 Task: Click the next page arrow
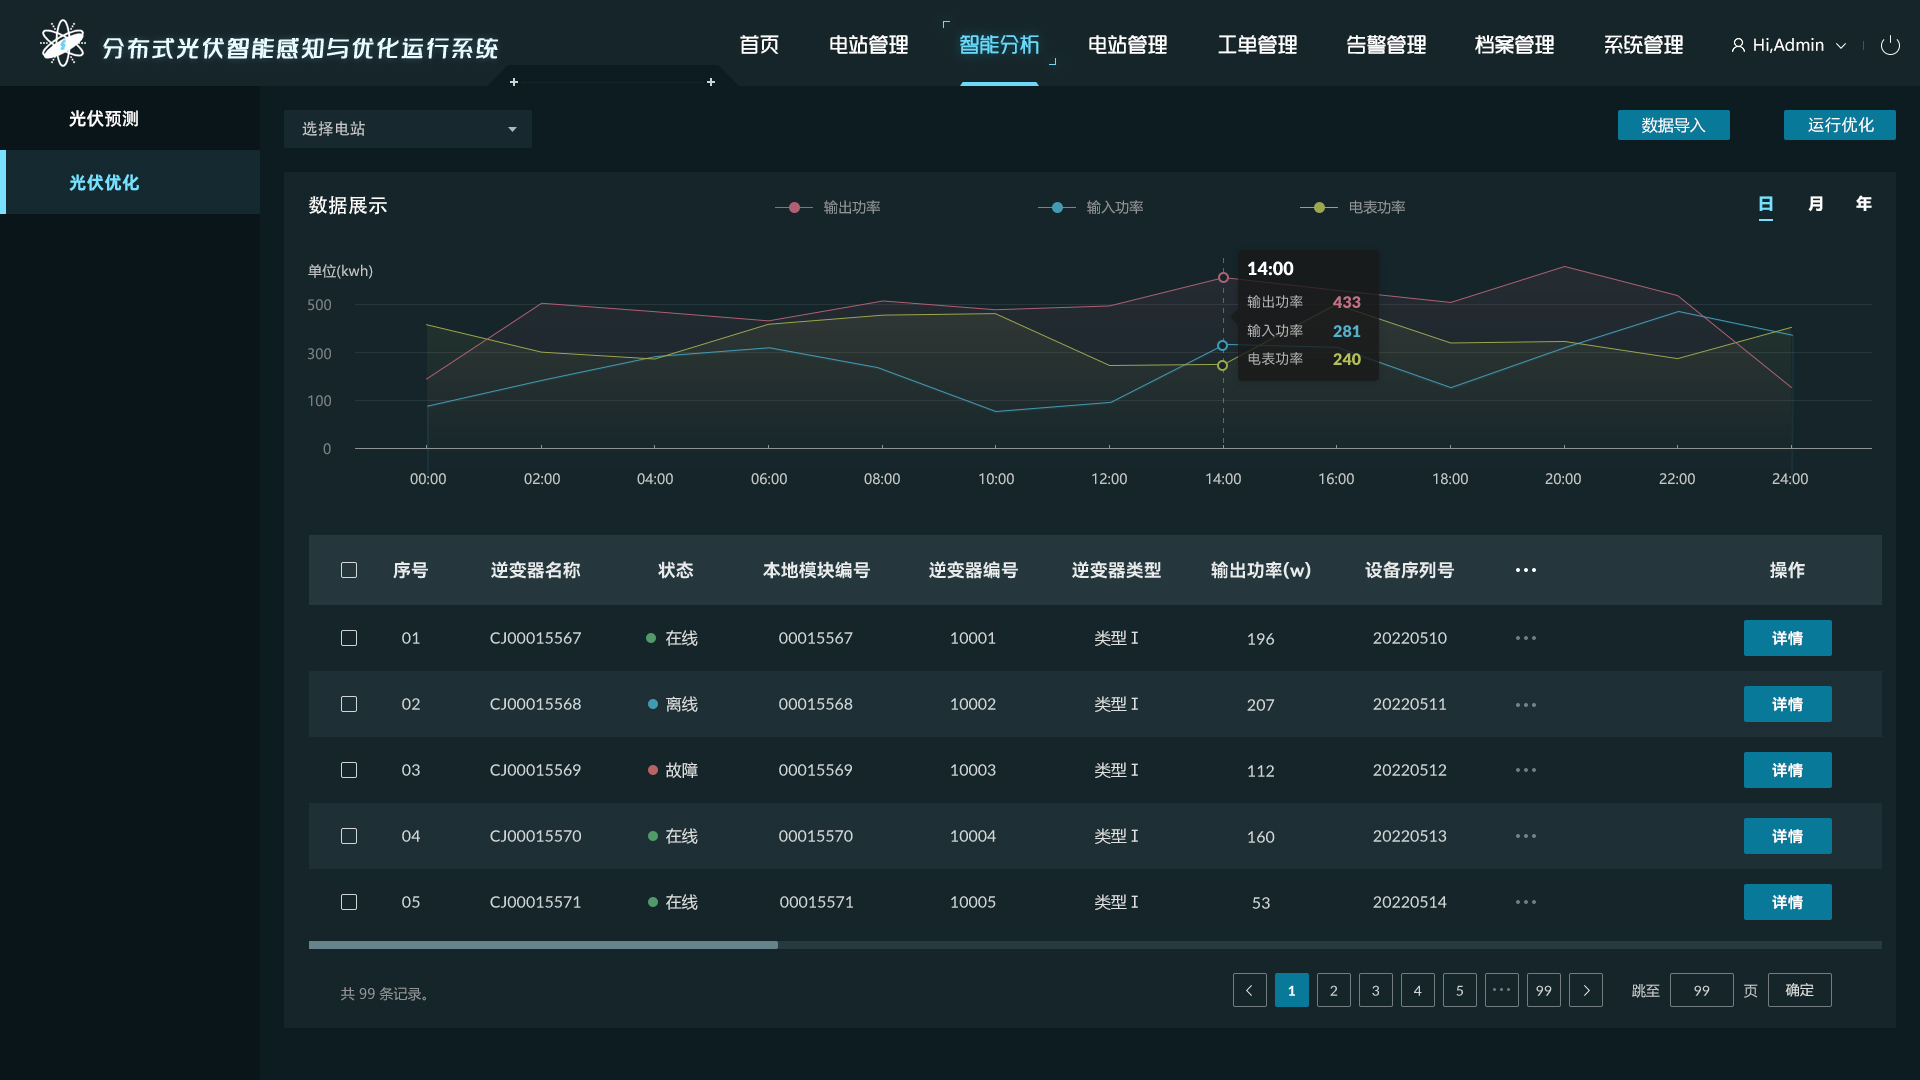coord(1585,990)
